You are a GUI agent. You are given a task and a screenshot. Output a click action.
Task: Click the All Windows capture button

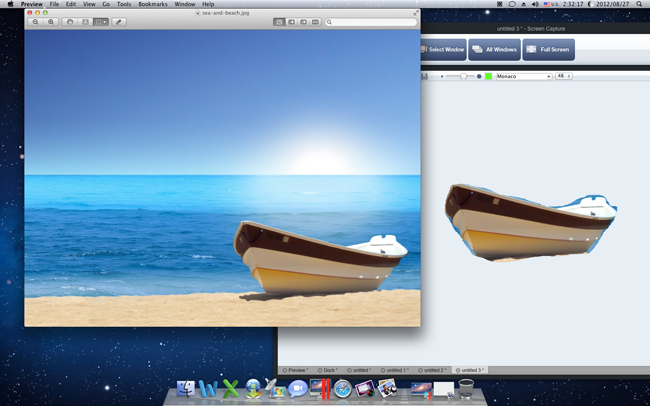[x=494, y=49]
